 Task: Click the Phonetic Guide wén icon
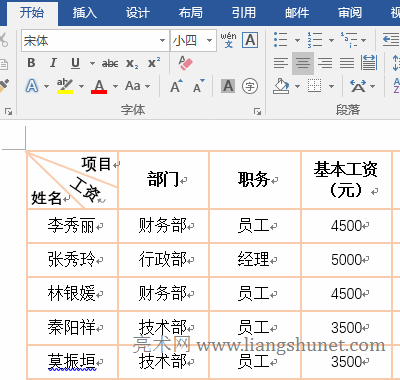[x=228, y=40]
